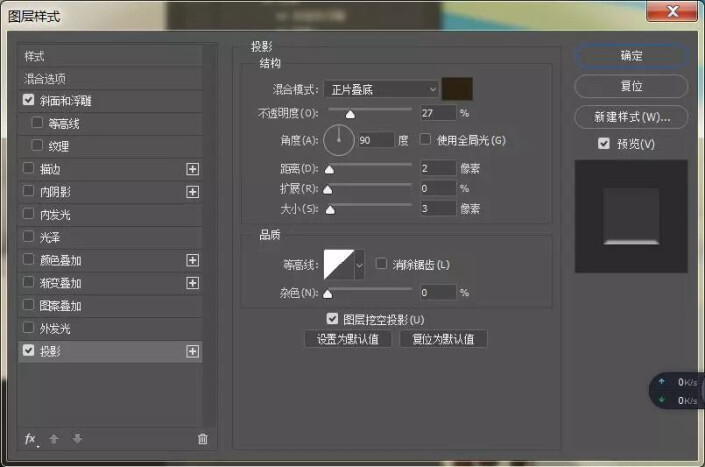
Task: Toggle the 消除锯齿 checkbox
Action: (381, 264)
